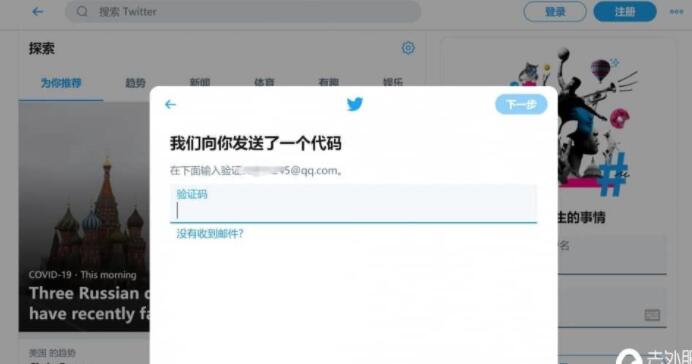Click the hashtag illustration in the right panel

(x=613, y=175)
